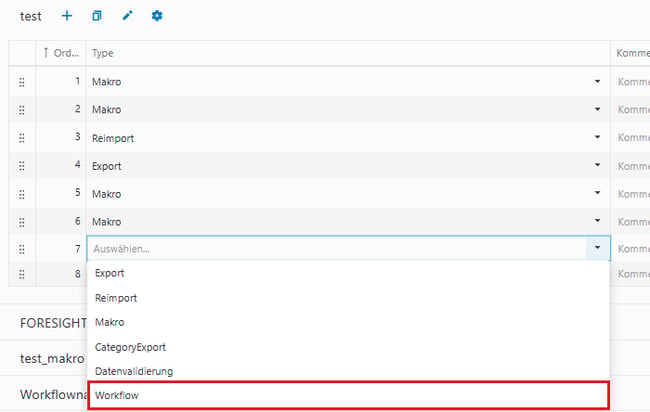Image resolution: width=650 pixels, height=412 pixels.
Task: Click the Auswählen... input in row 7
Action: [336, 249]
